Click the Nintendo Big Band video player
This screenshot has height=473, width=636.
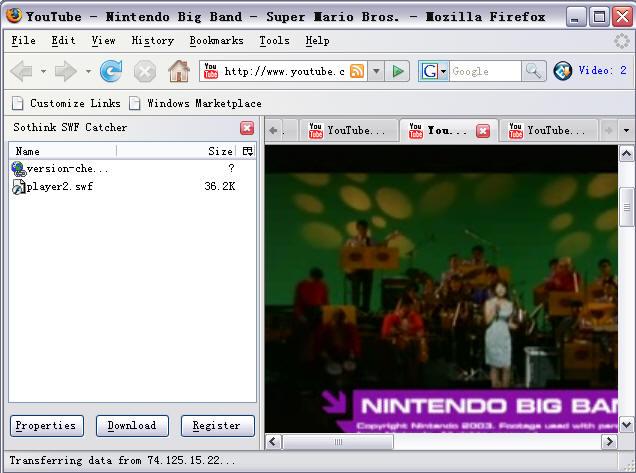[x=441, y=289]
